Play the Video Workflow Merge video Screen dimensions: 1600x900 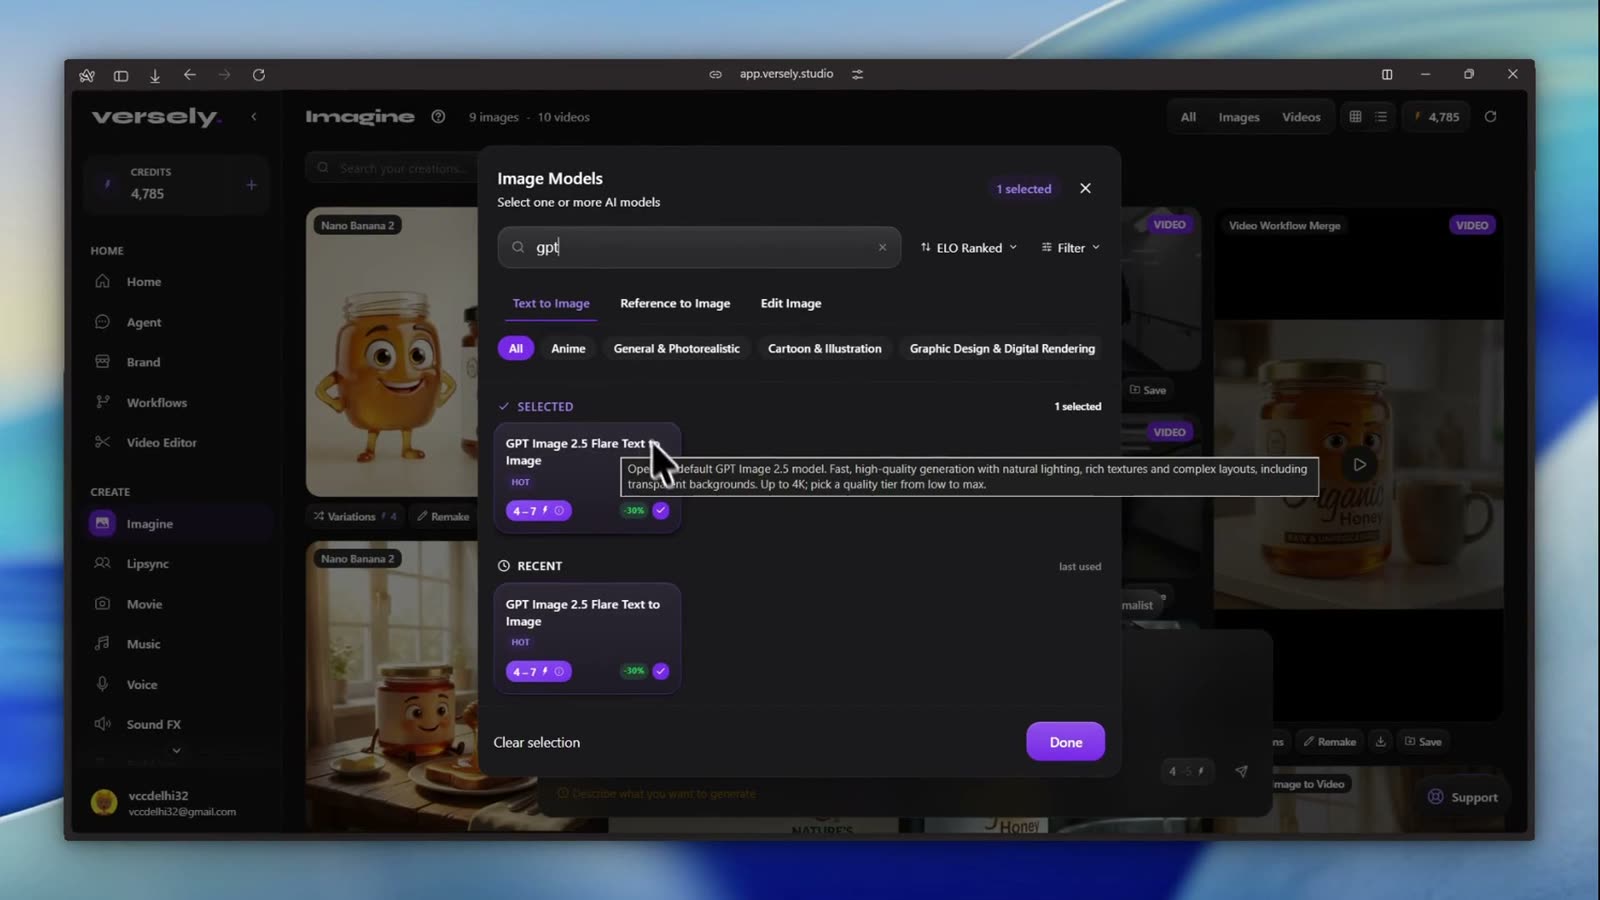[1359, 464]
